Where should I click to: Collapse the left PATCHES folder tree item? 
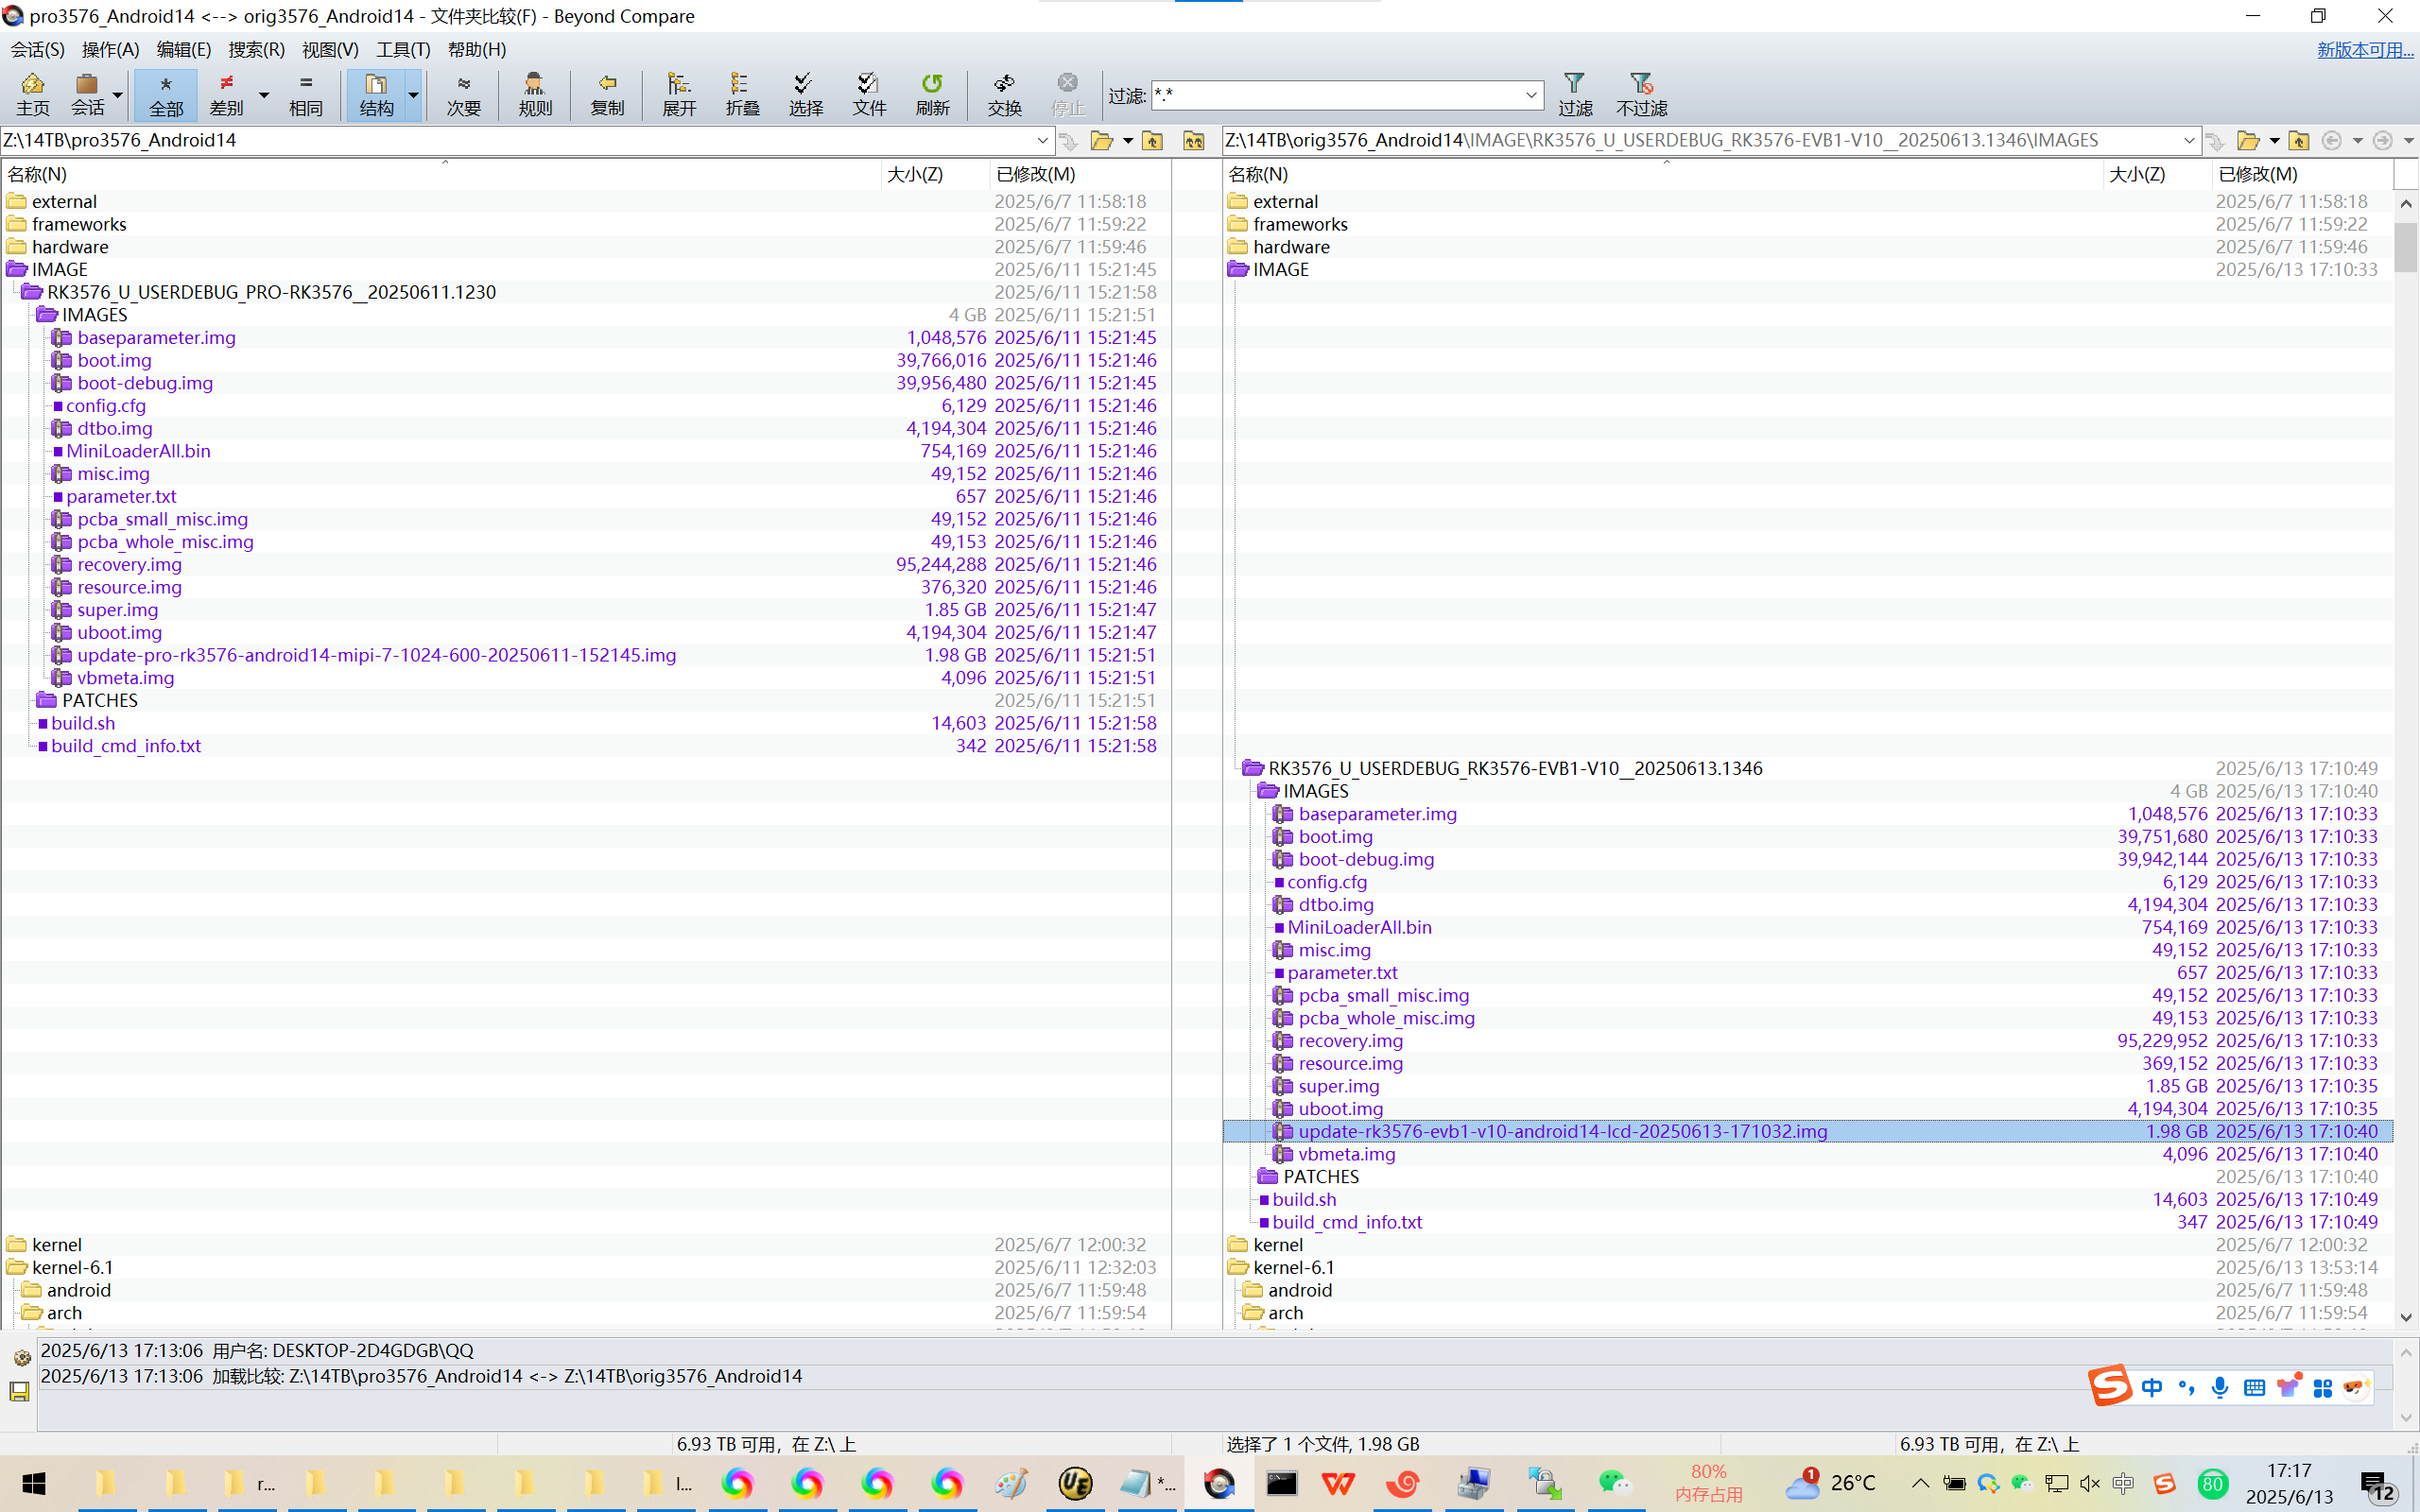(47, 700)
